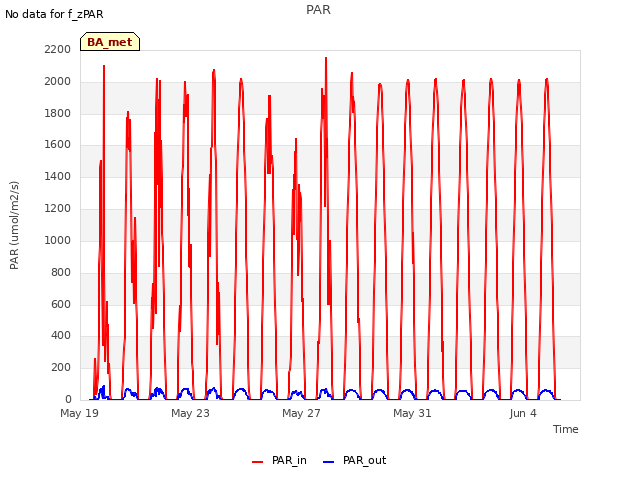The width and height of the screenshot is (640, 480).
Task: Click the red PAR_in legend swatch
Action: point(258,462)
